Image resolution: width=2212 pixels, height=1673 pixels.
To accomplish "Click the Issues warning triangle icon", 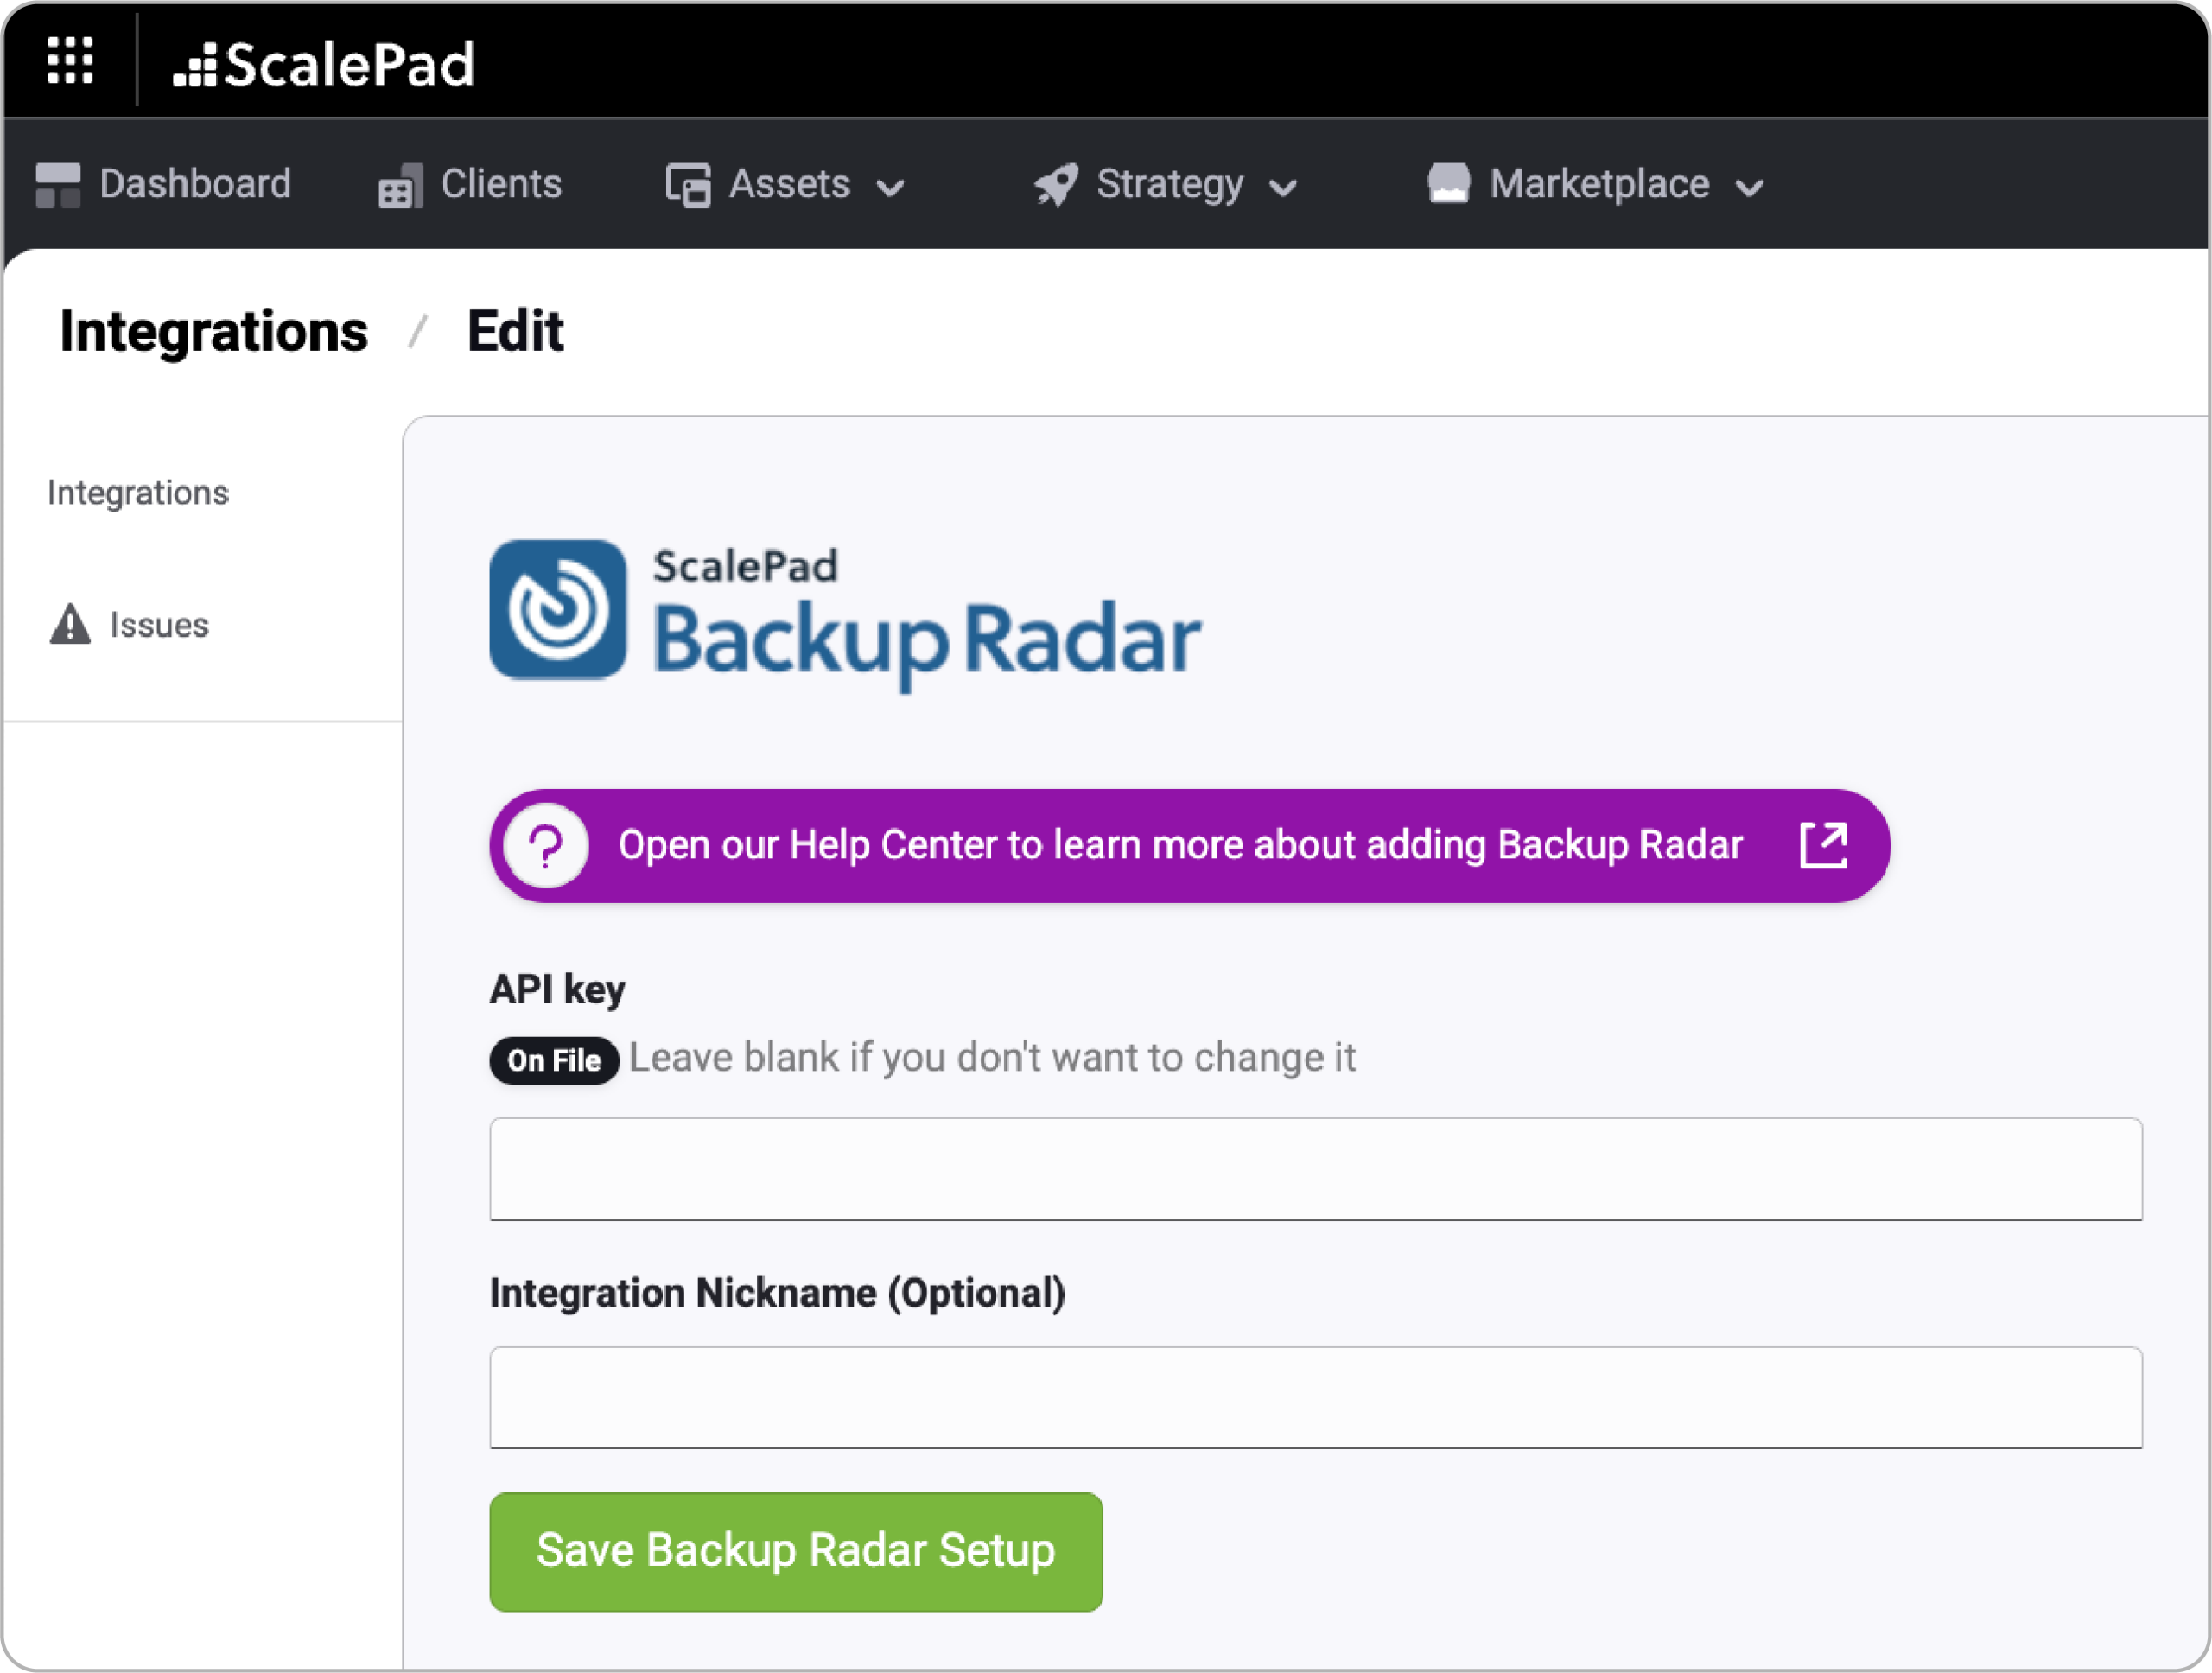I will [x=70, y=624].
